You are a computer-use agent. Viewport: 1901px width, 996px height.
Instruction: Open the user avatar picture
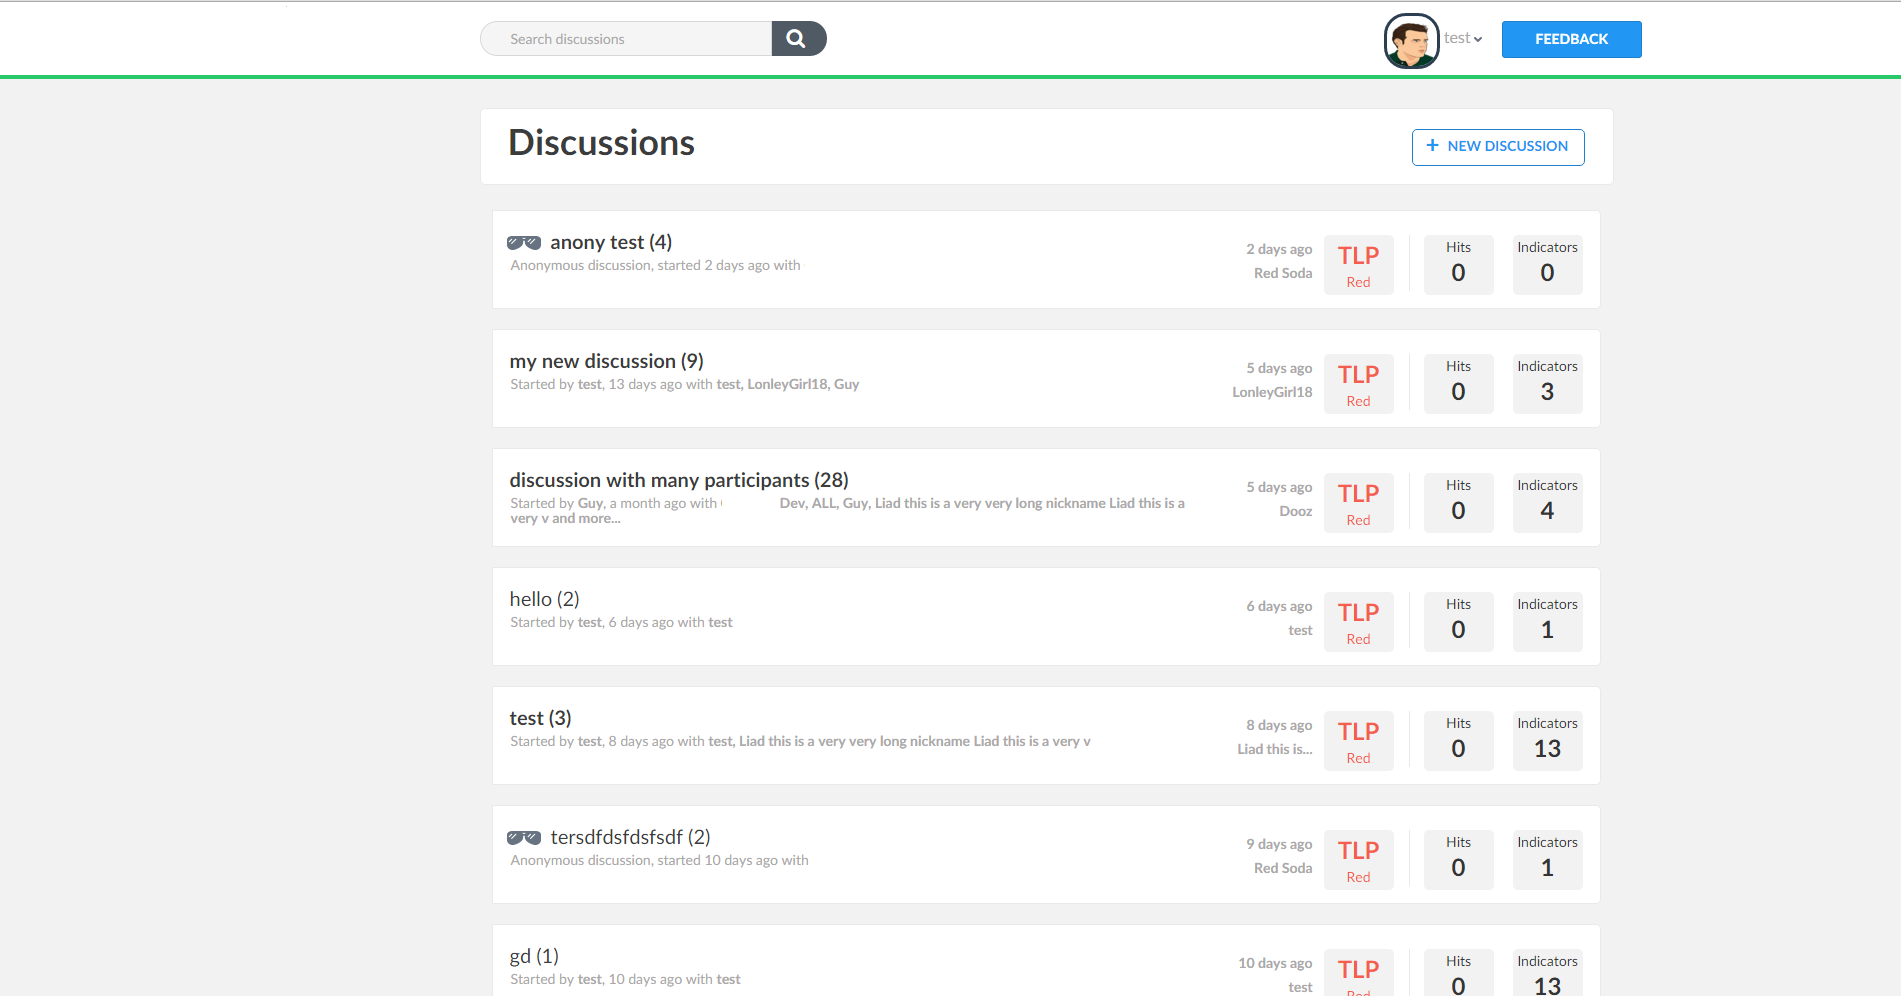point(1411,41)
